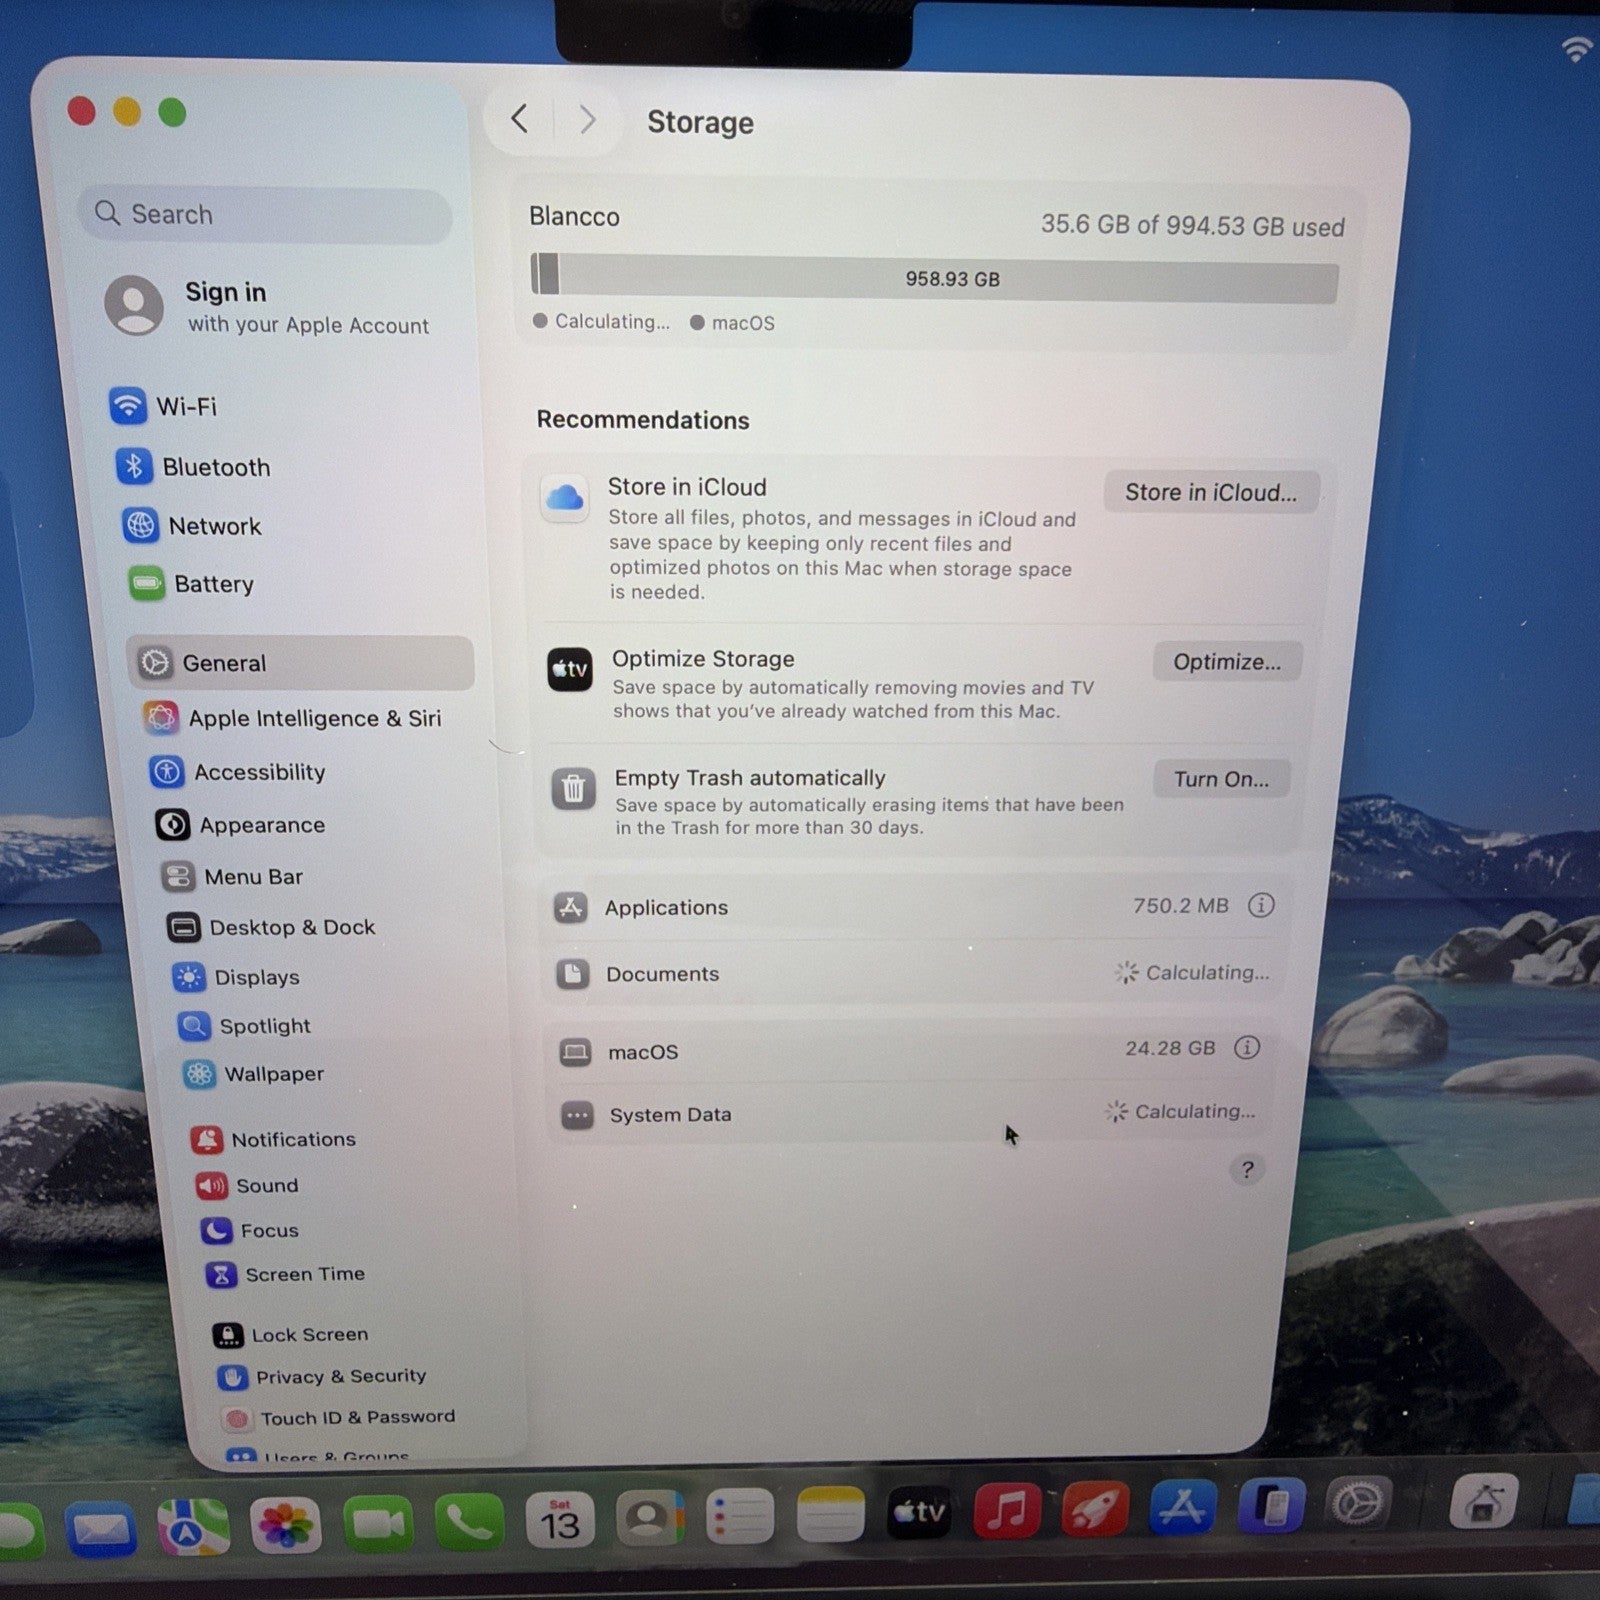1600x1600 pixels.
Task: Click Turn On... for Empty Trash automatically
Action: coord(1221,779)
